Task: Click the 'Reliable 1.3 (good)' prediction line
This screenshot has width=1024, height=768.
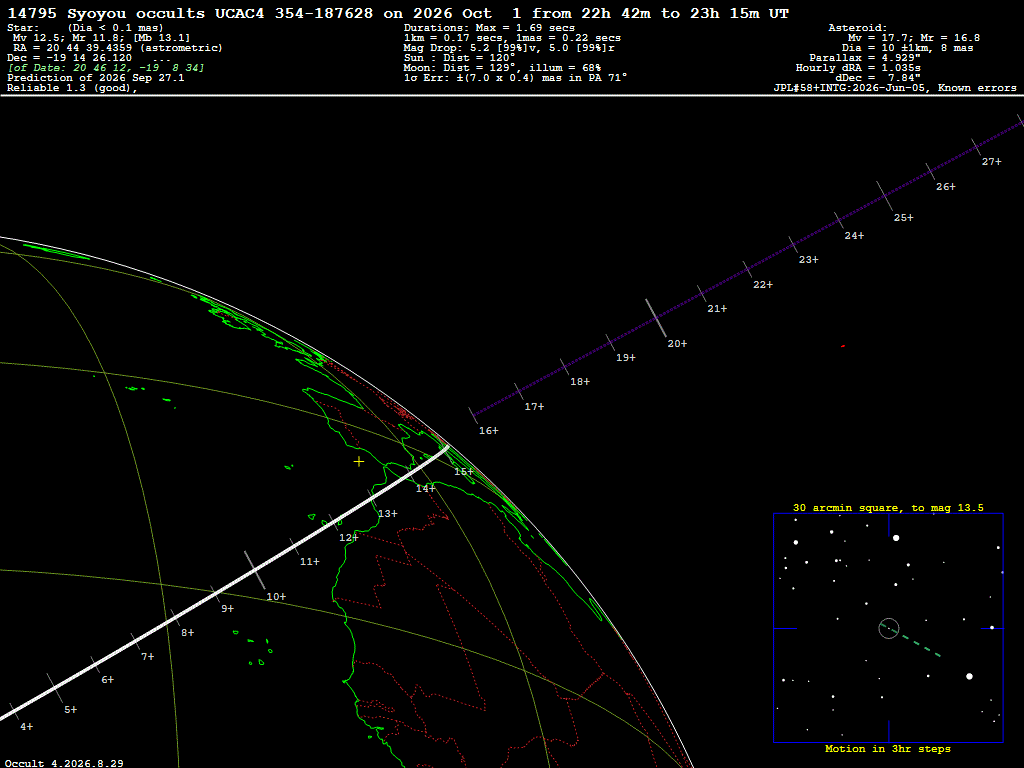Action: [x=72, y=88]
